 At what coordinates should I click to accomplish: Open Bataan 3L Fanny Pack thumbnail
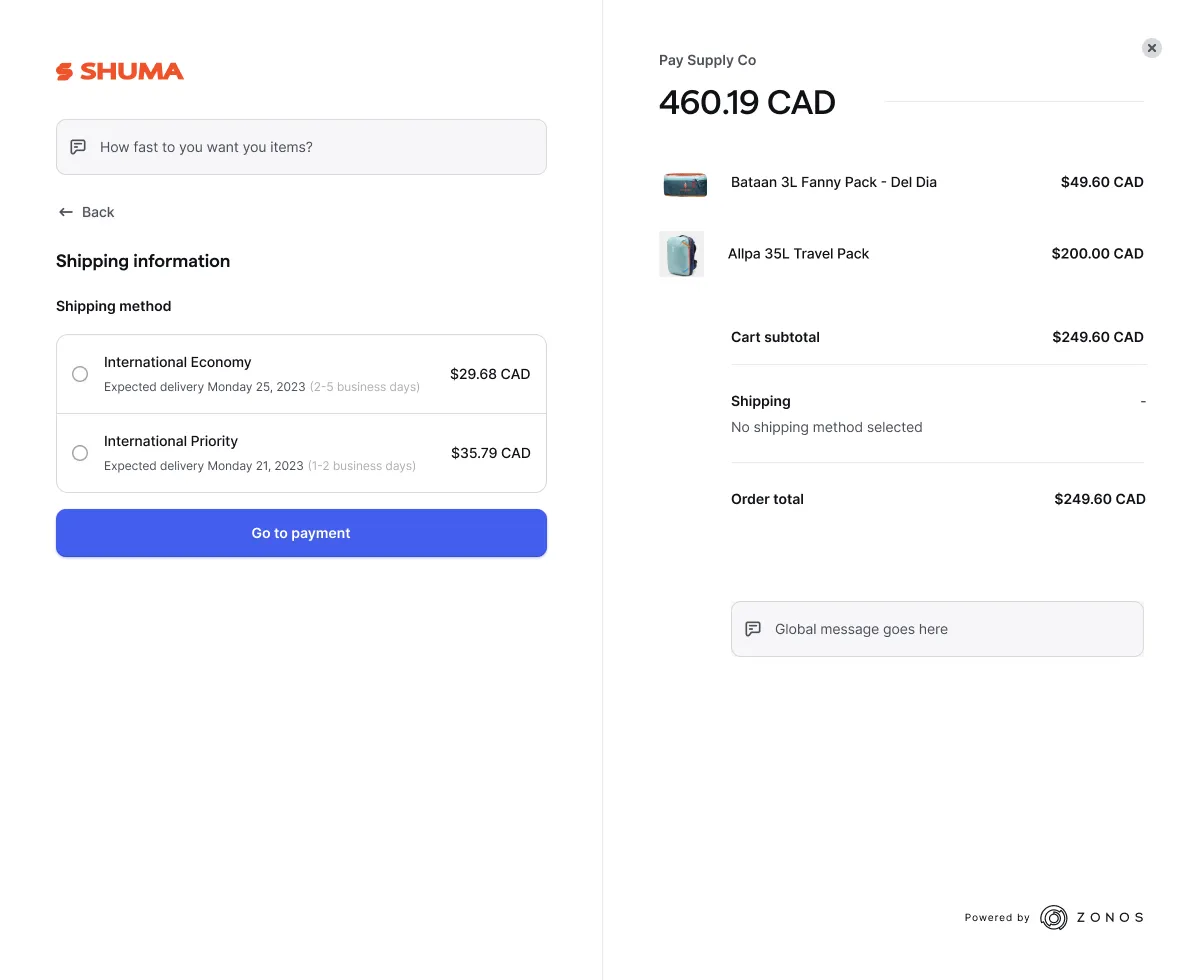coord(685,183)
